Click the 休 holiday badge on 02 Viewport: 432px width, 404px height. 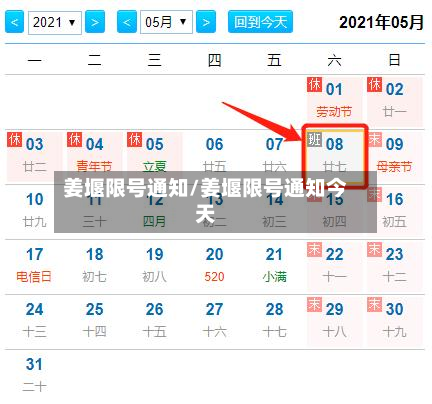374,84
